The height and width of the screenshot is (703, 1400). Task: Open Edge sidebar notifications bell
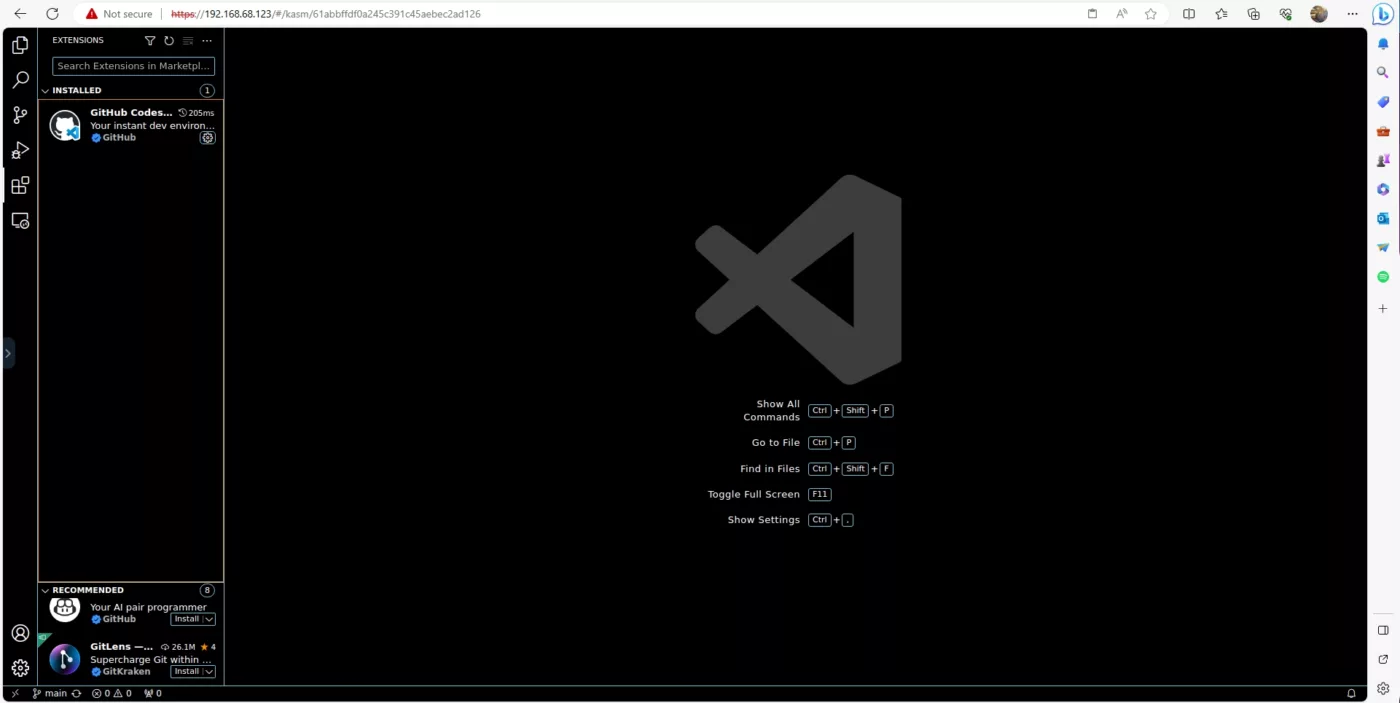(1383, 44)
